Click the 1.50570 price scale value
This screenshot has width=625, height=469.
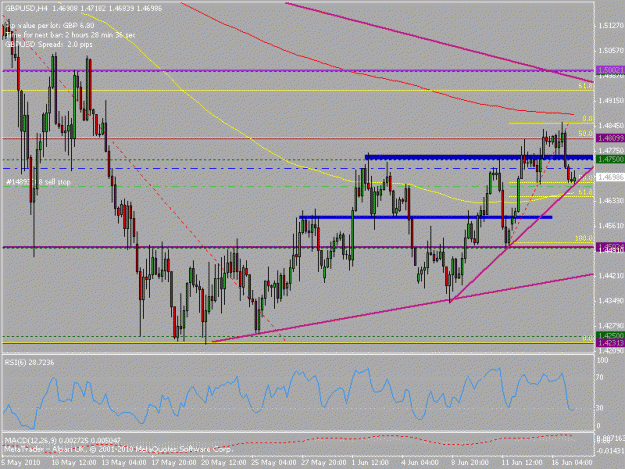coord(611,51)
